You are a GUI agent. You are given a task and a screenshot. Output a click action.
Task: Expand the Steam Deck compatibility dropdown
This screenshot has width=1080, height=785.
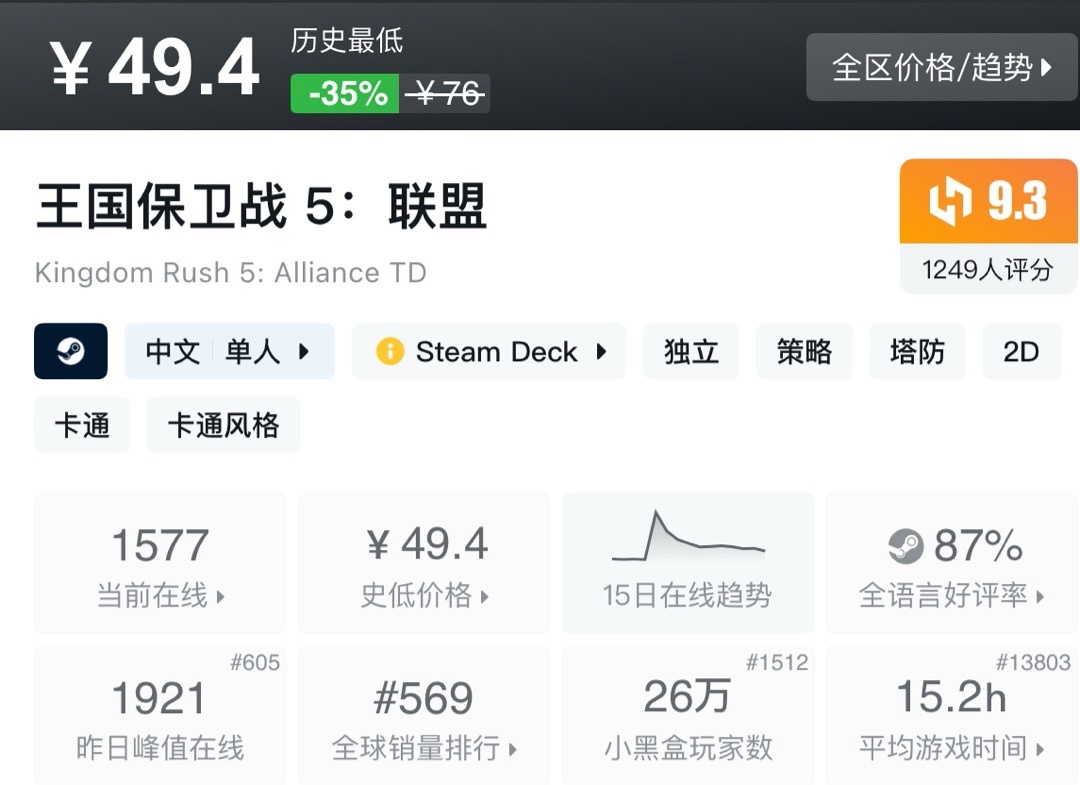coord(489,352)
